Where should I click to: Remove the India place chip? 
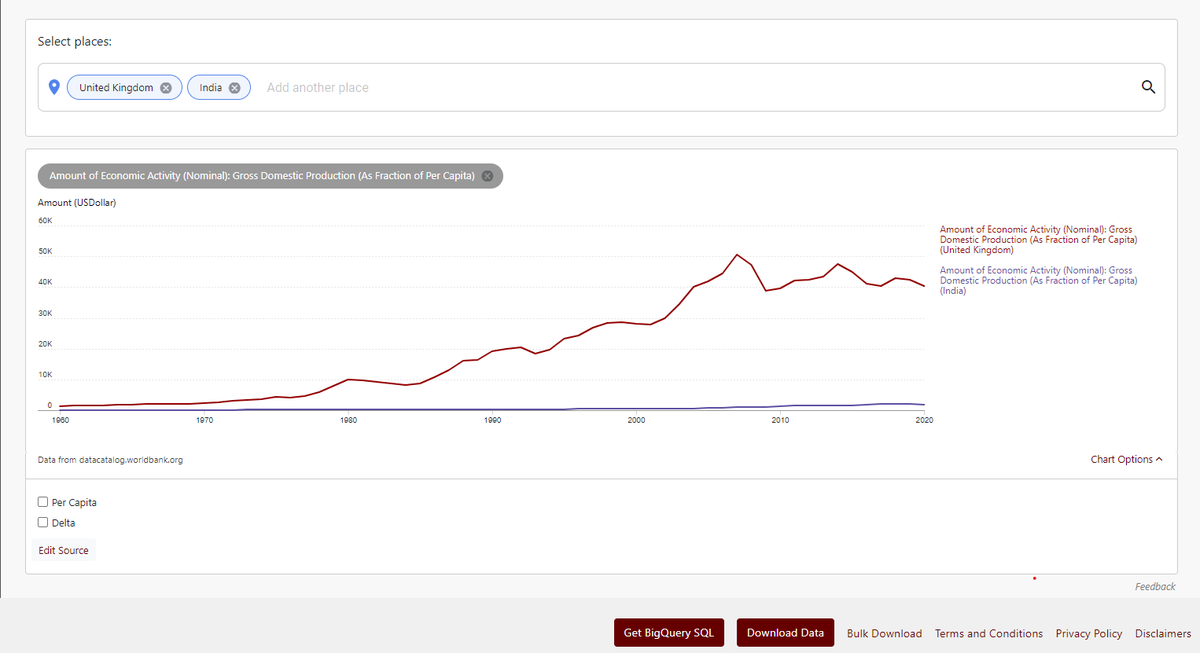tap(234, 88)
